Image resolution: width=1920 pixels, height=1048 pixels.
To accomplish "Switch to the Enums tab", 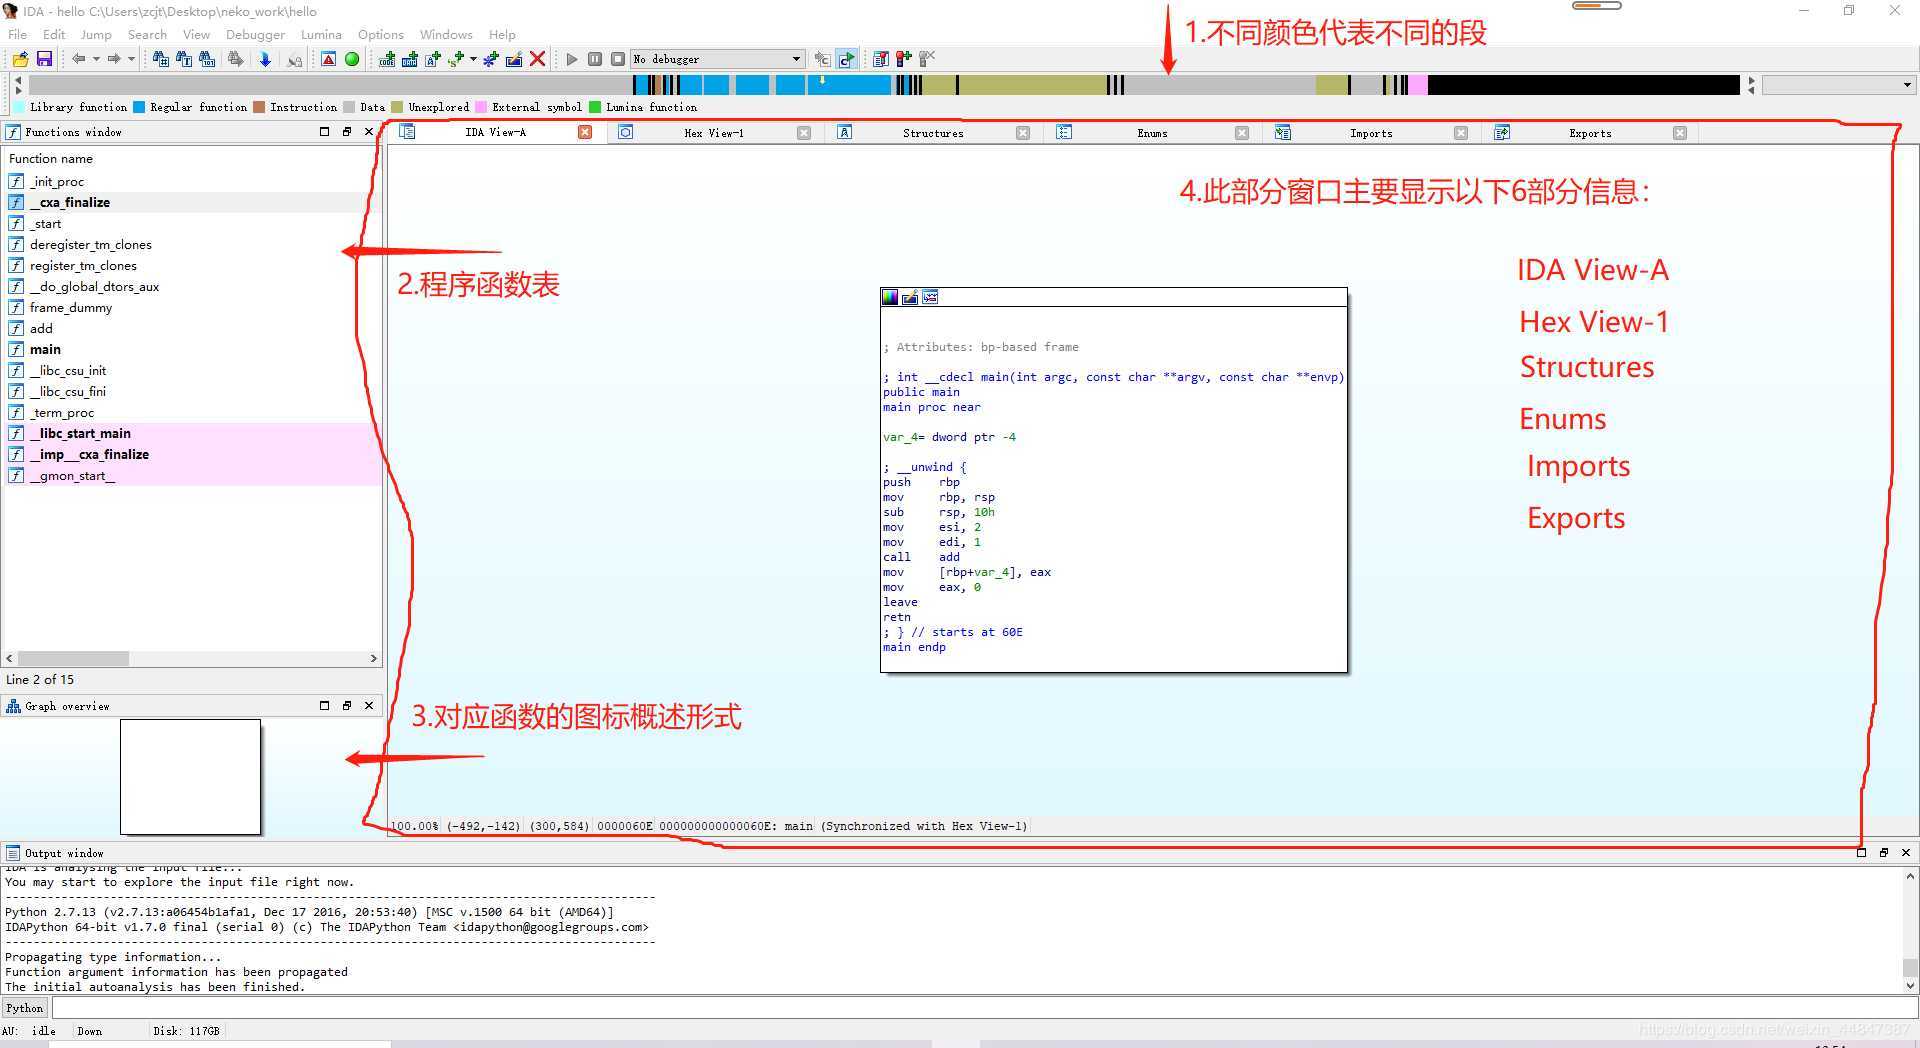I will pos(1152,133).
